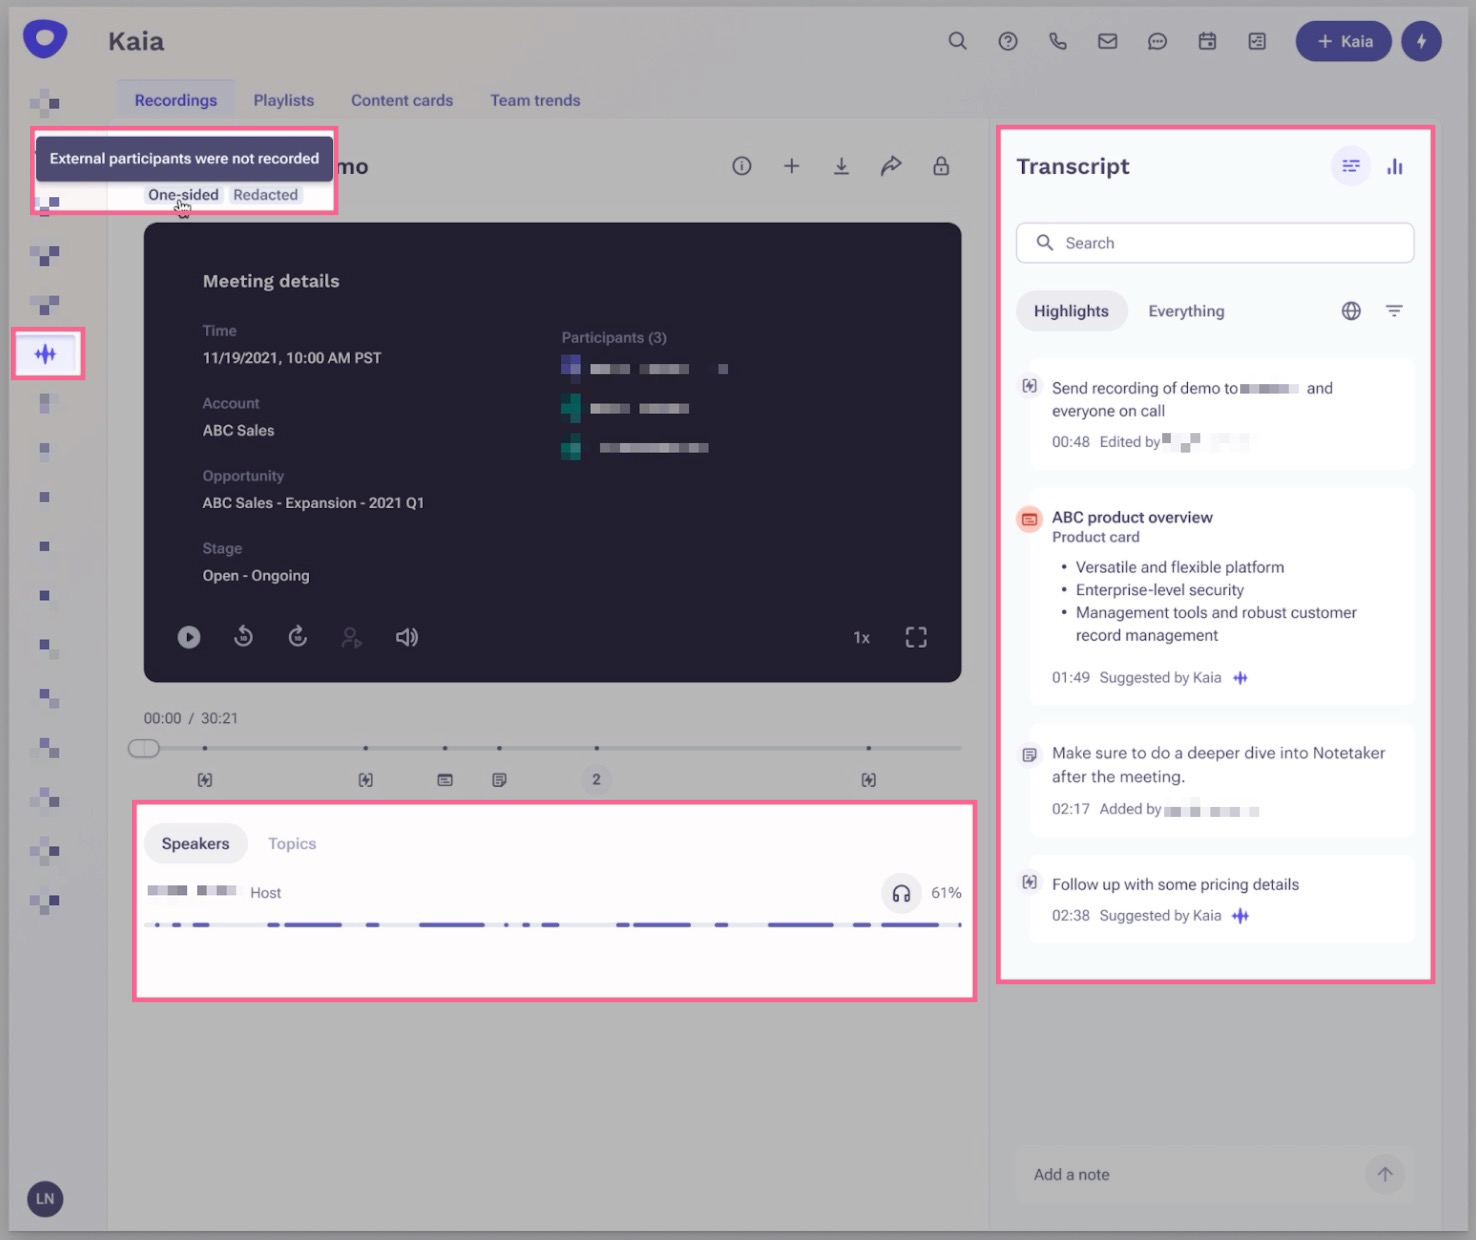Switch to the Recordings tab
This screenshot has height=1240, width=1476.
click(176, 100)
